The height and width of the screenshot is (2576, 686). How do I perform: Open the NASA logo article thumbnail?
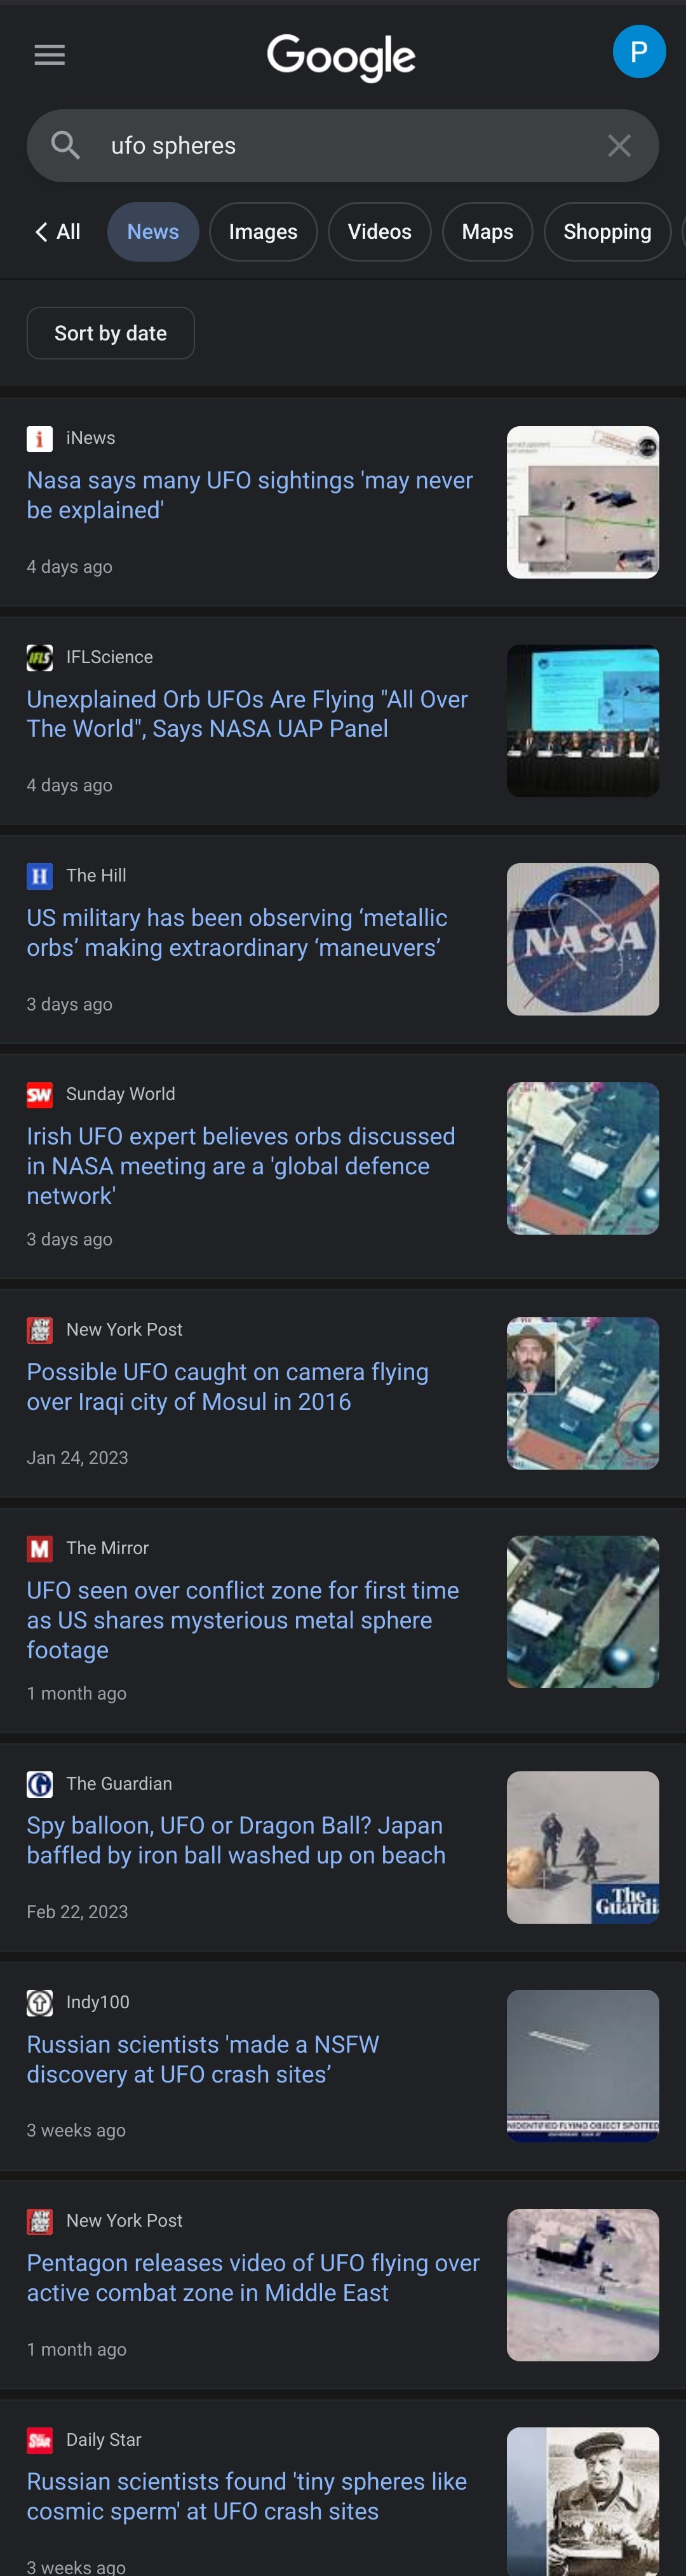[x=582, y=939]
